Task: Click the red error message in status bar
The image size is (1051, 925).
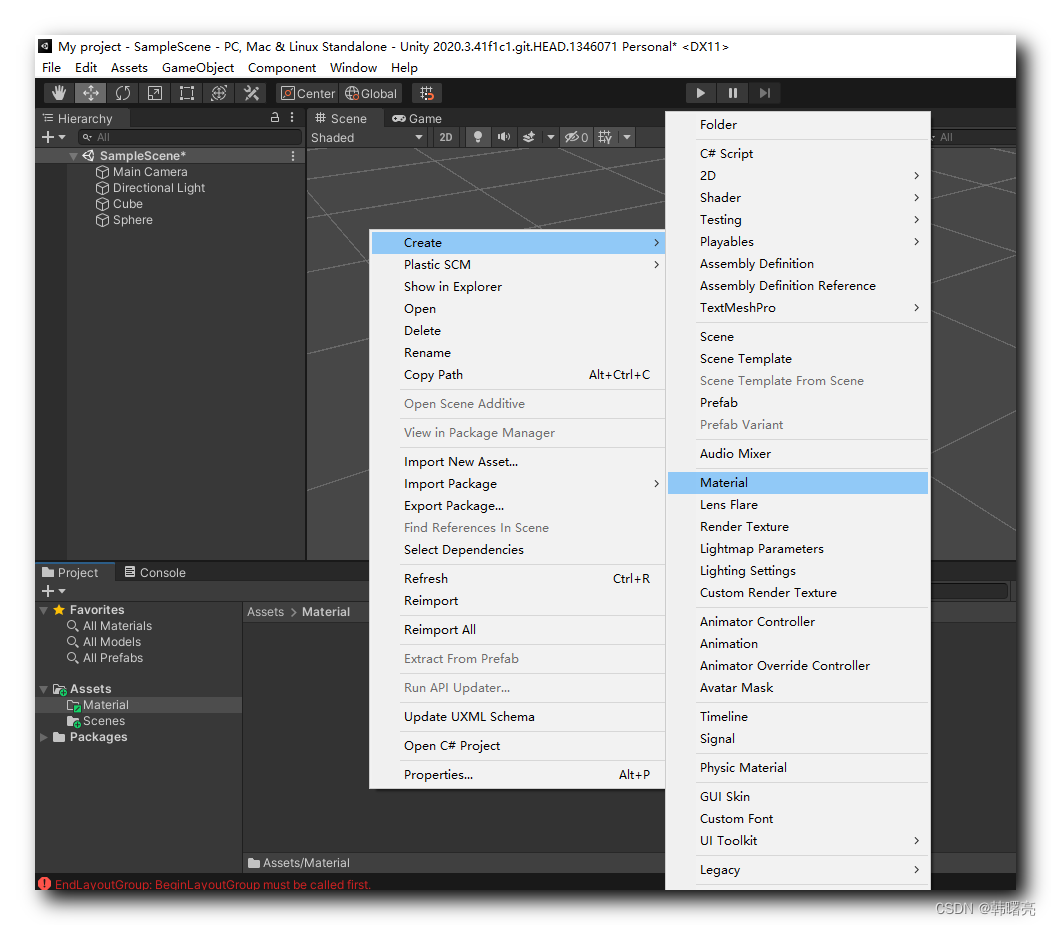Action: [212, 885]
